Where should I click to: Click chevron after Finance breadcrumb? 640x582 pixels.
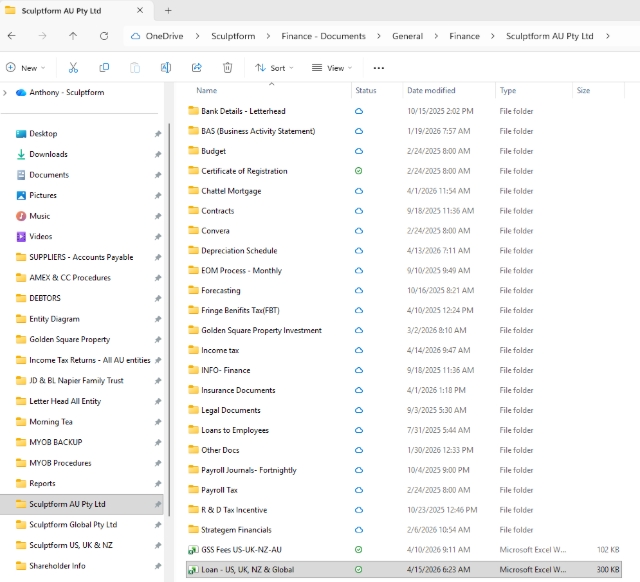point(493,36)
